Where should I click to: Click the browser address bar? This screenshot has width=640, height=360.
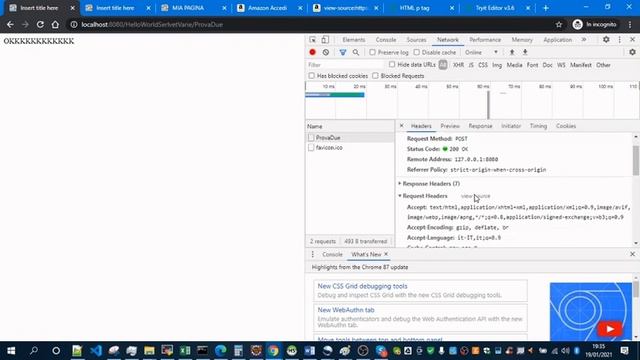click(x=314, y=24)
